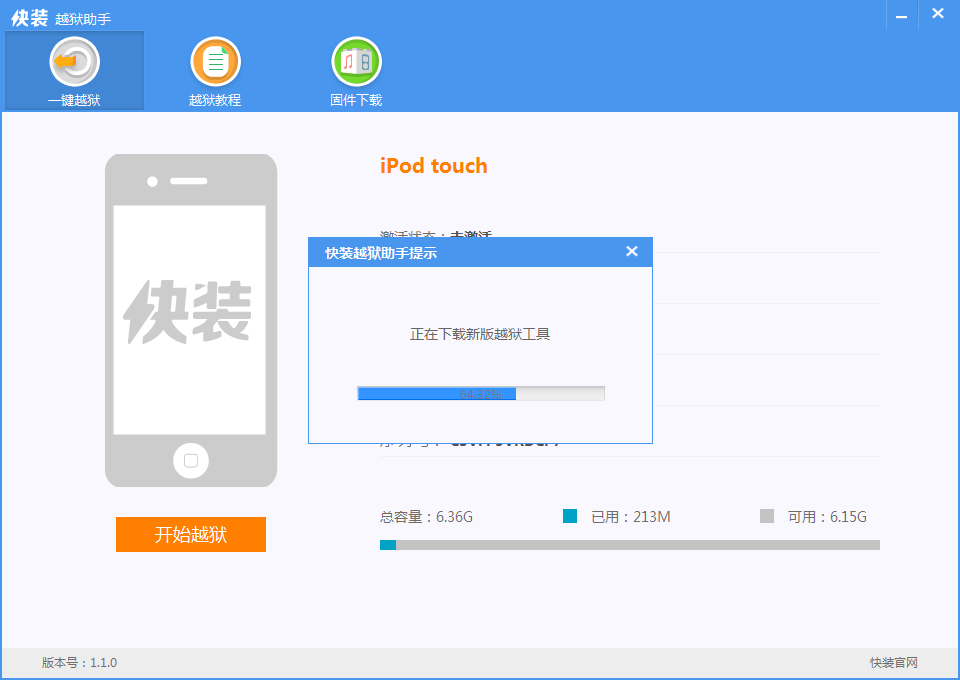Click the 版本号：1.1.0 version text
960x680 pixels.
point(79,662)
